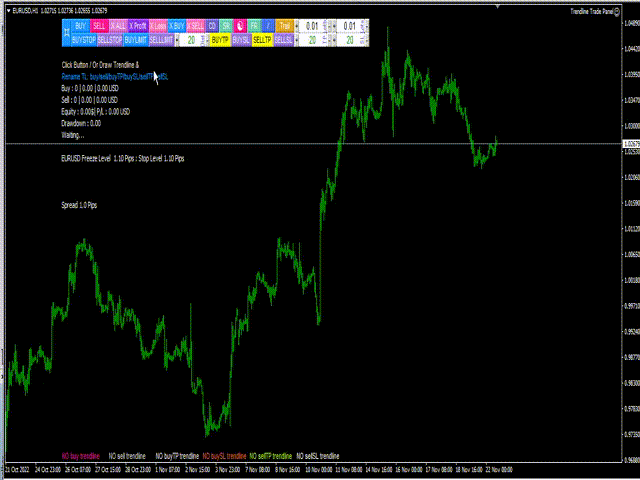Image resolution: width=640 pixels, height=480 pixels.
Task: Click the 'NO sellSL trendline' label
Action: [318, 456]
